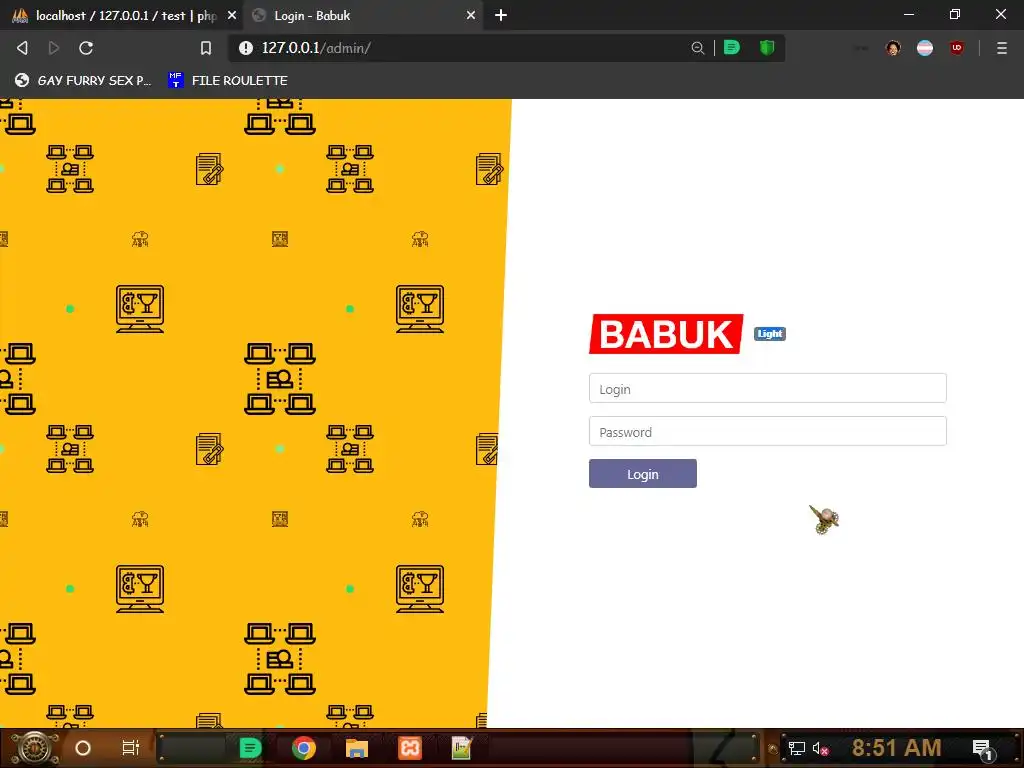
Task: Close the browser window
Action: click(1000, 14)
